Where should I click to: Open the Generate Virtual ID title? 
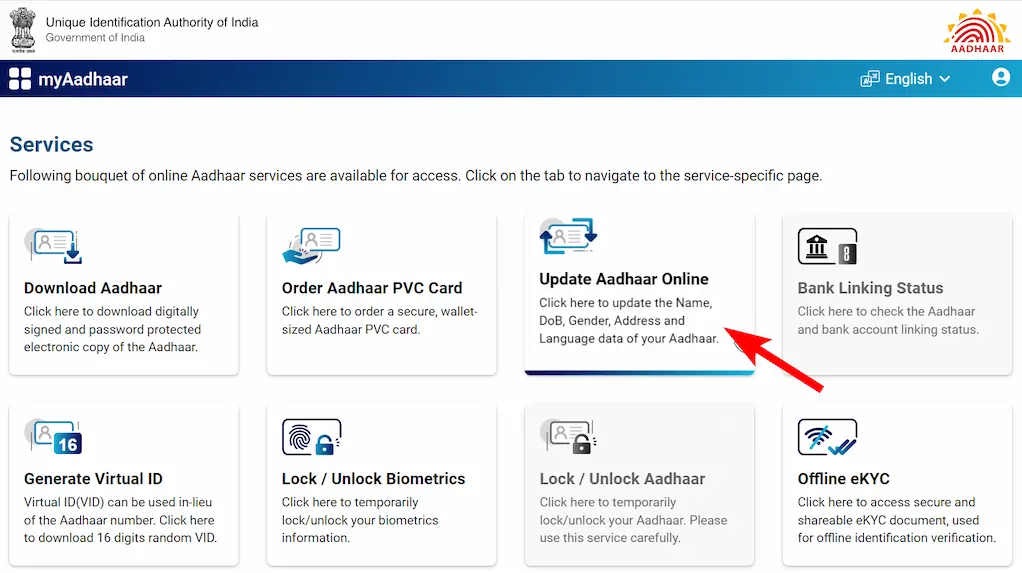pyautogui.click(x=93, y=479)
